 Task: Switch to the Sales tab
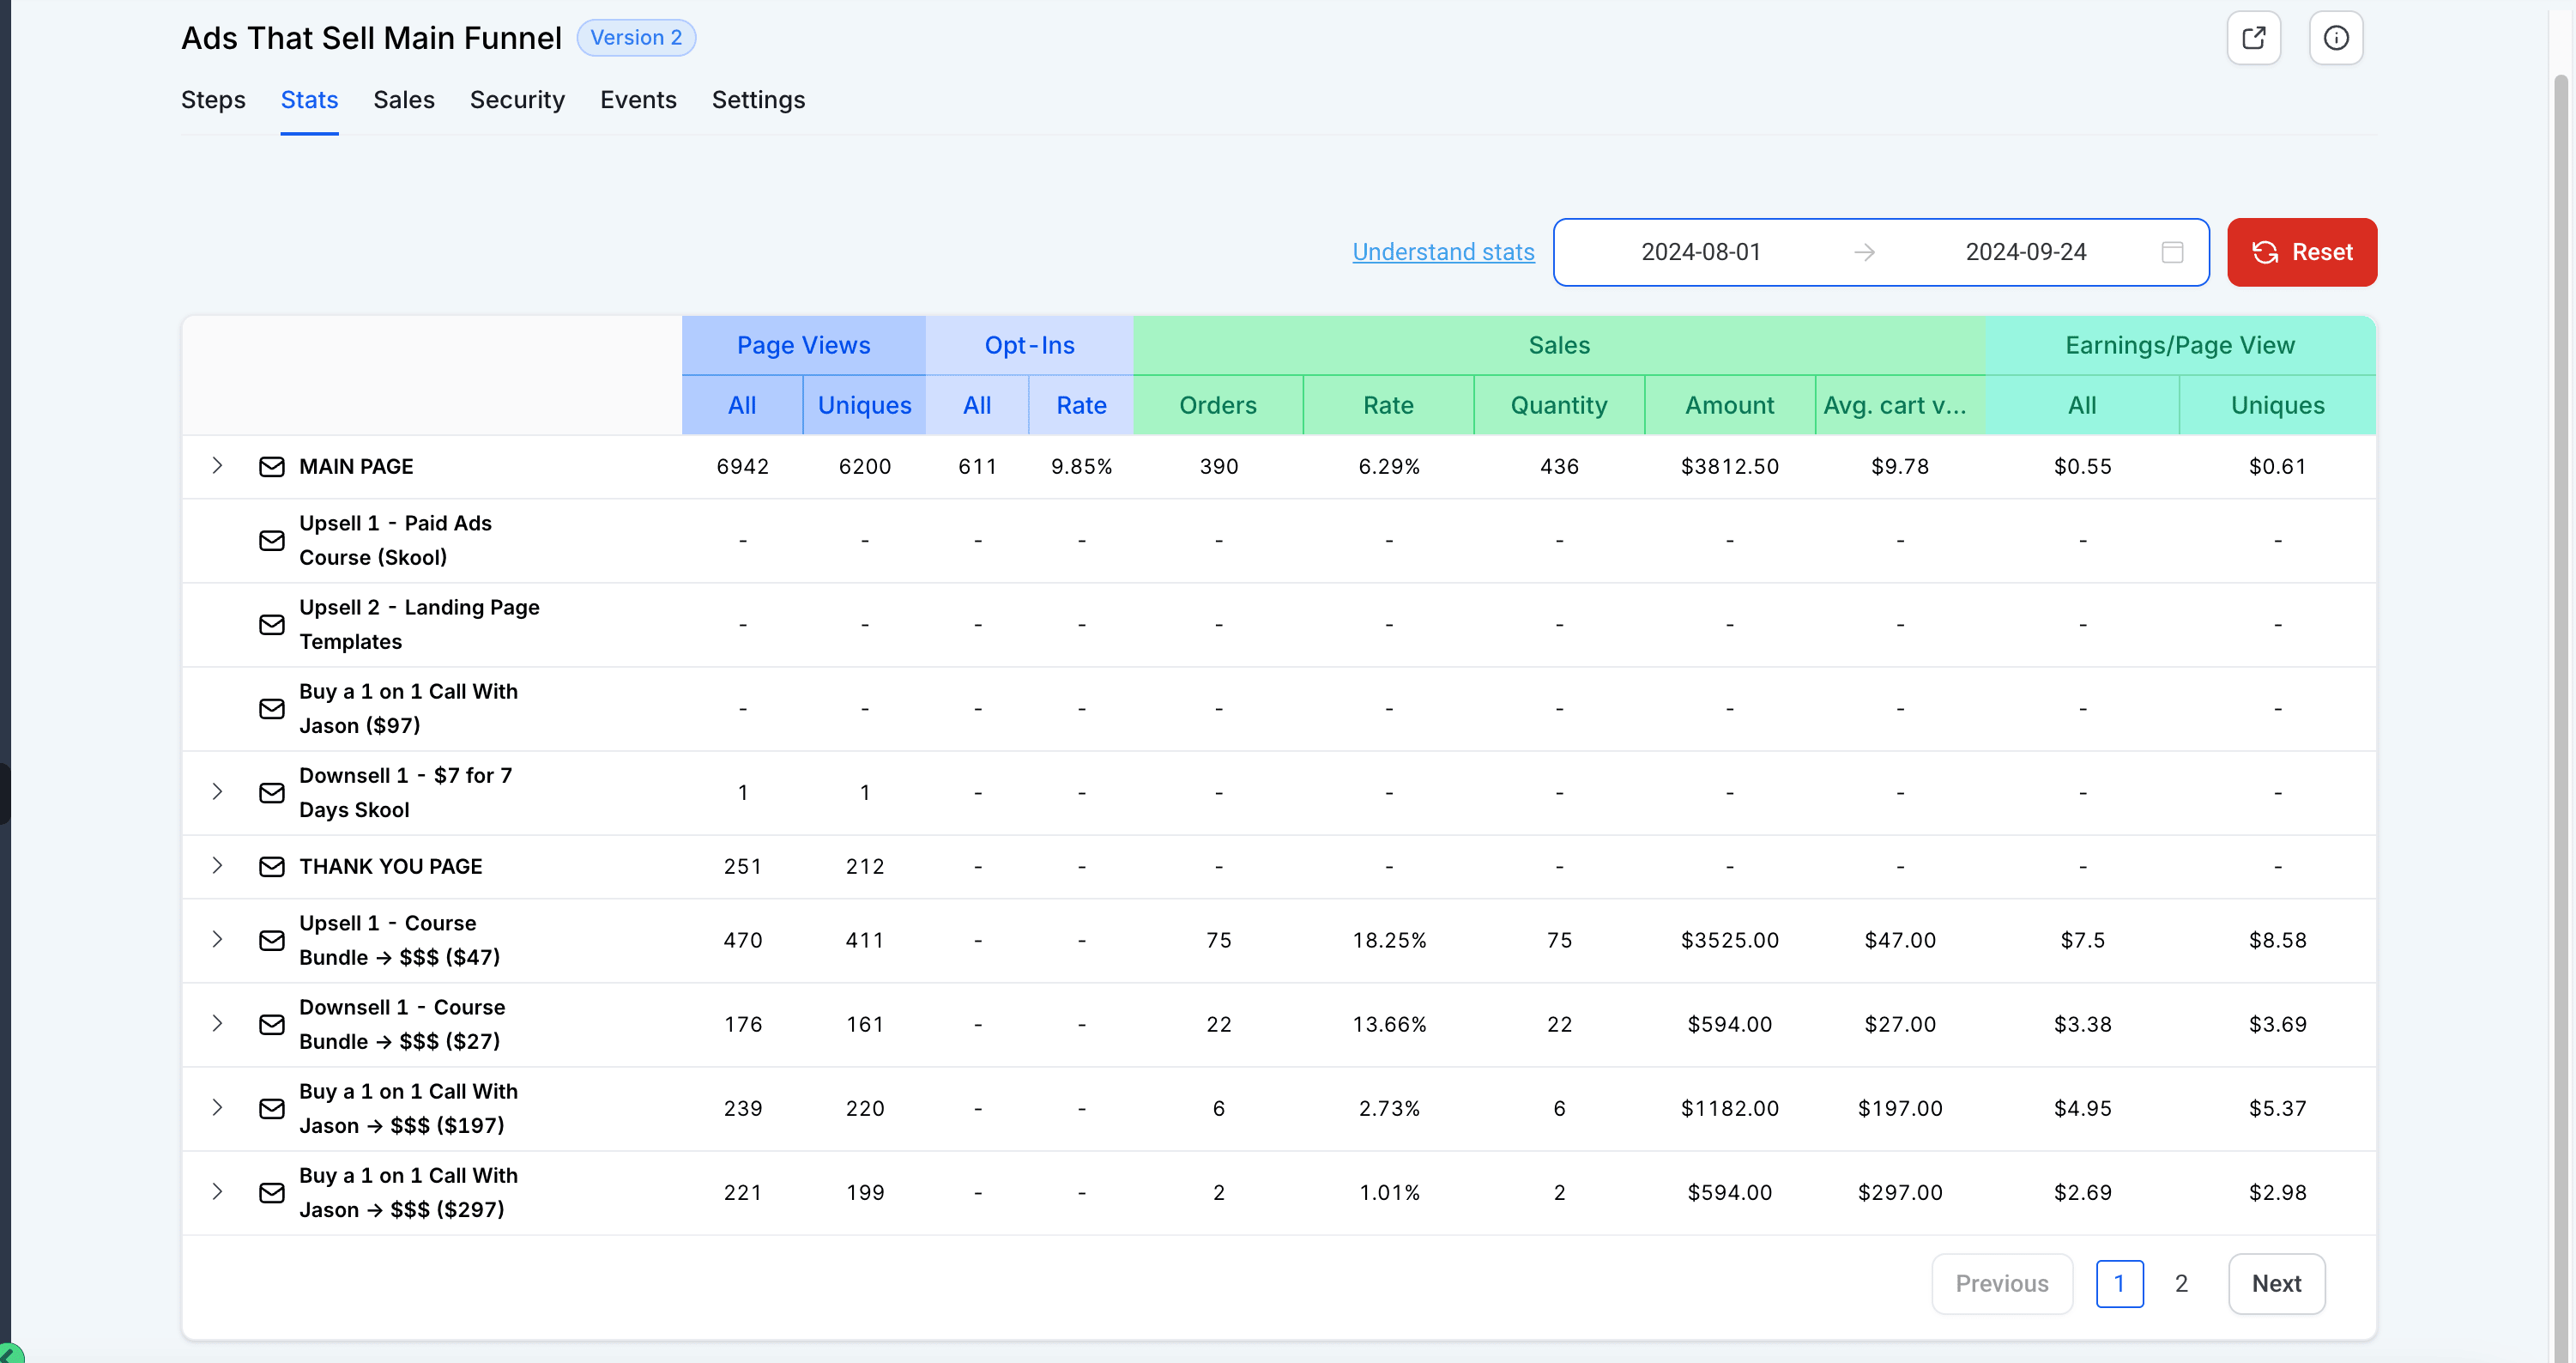(403, 100)
